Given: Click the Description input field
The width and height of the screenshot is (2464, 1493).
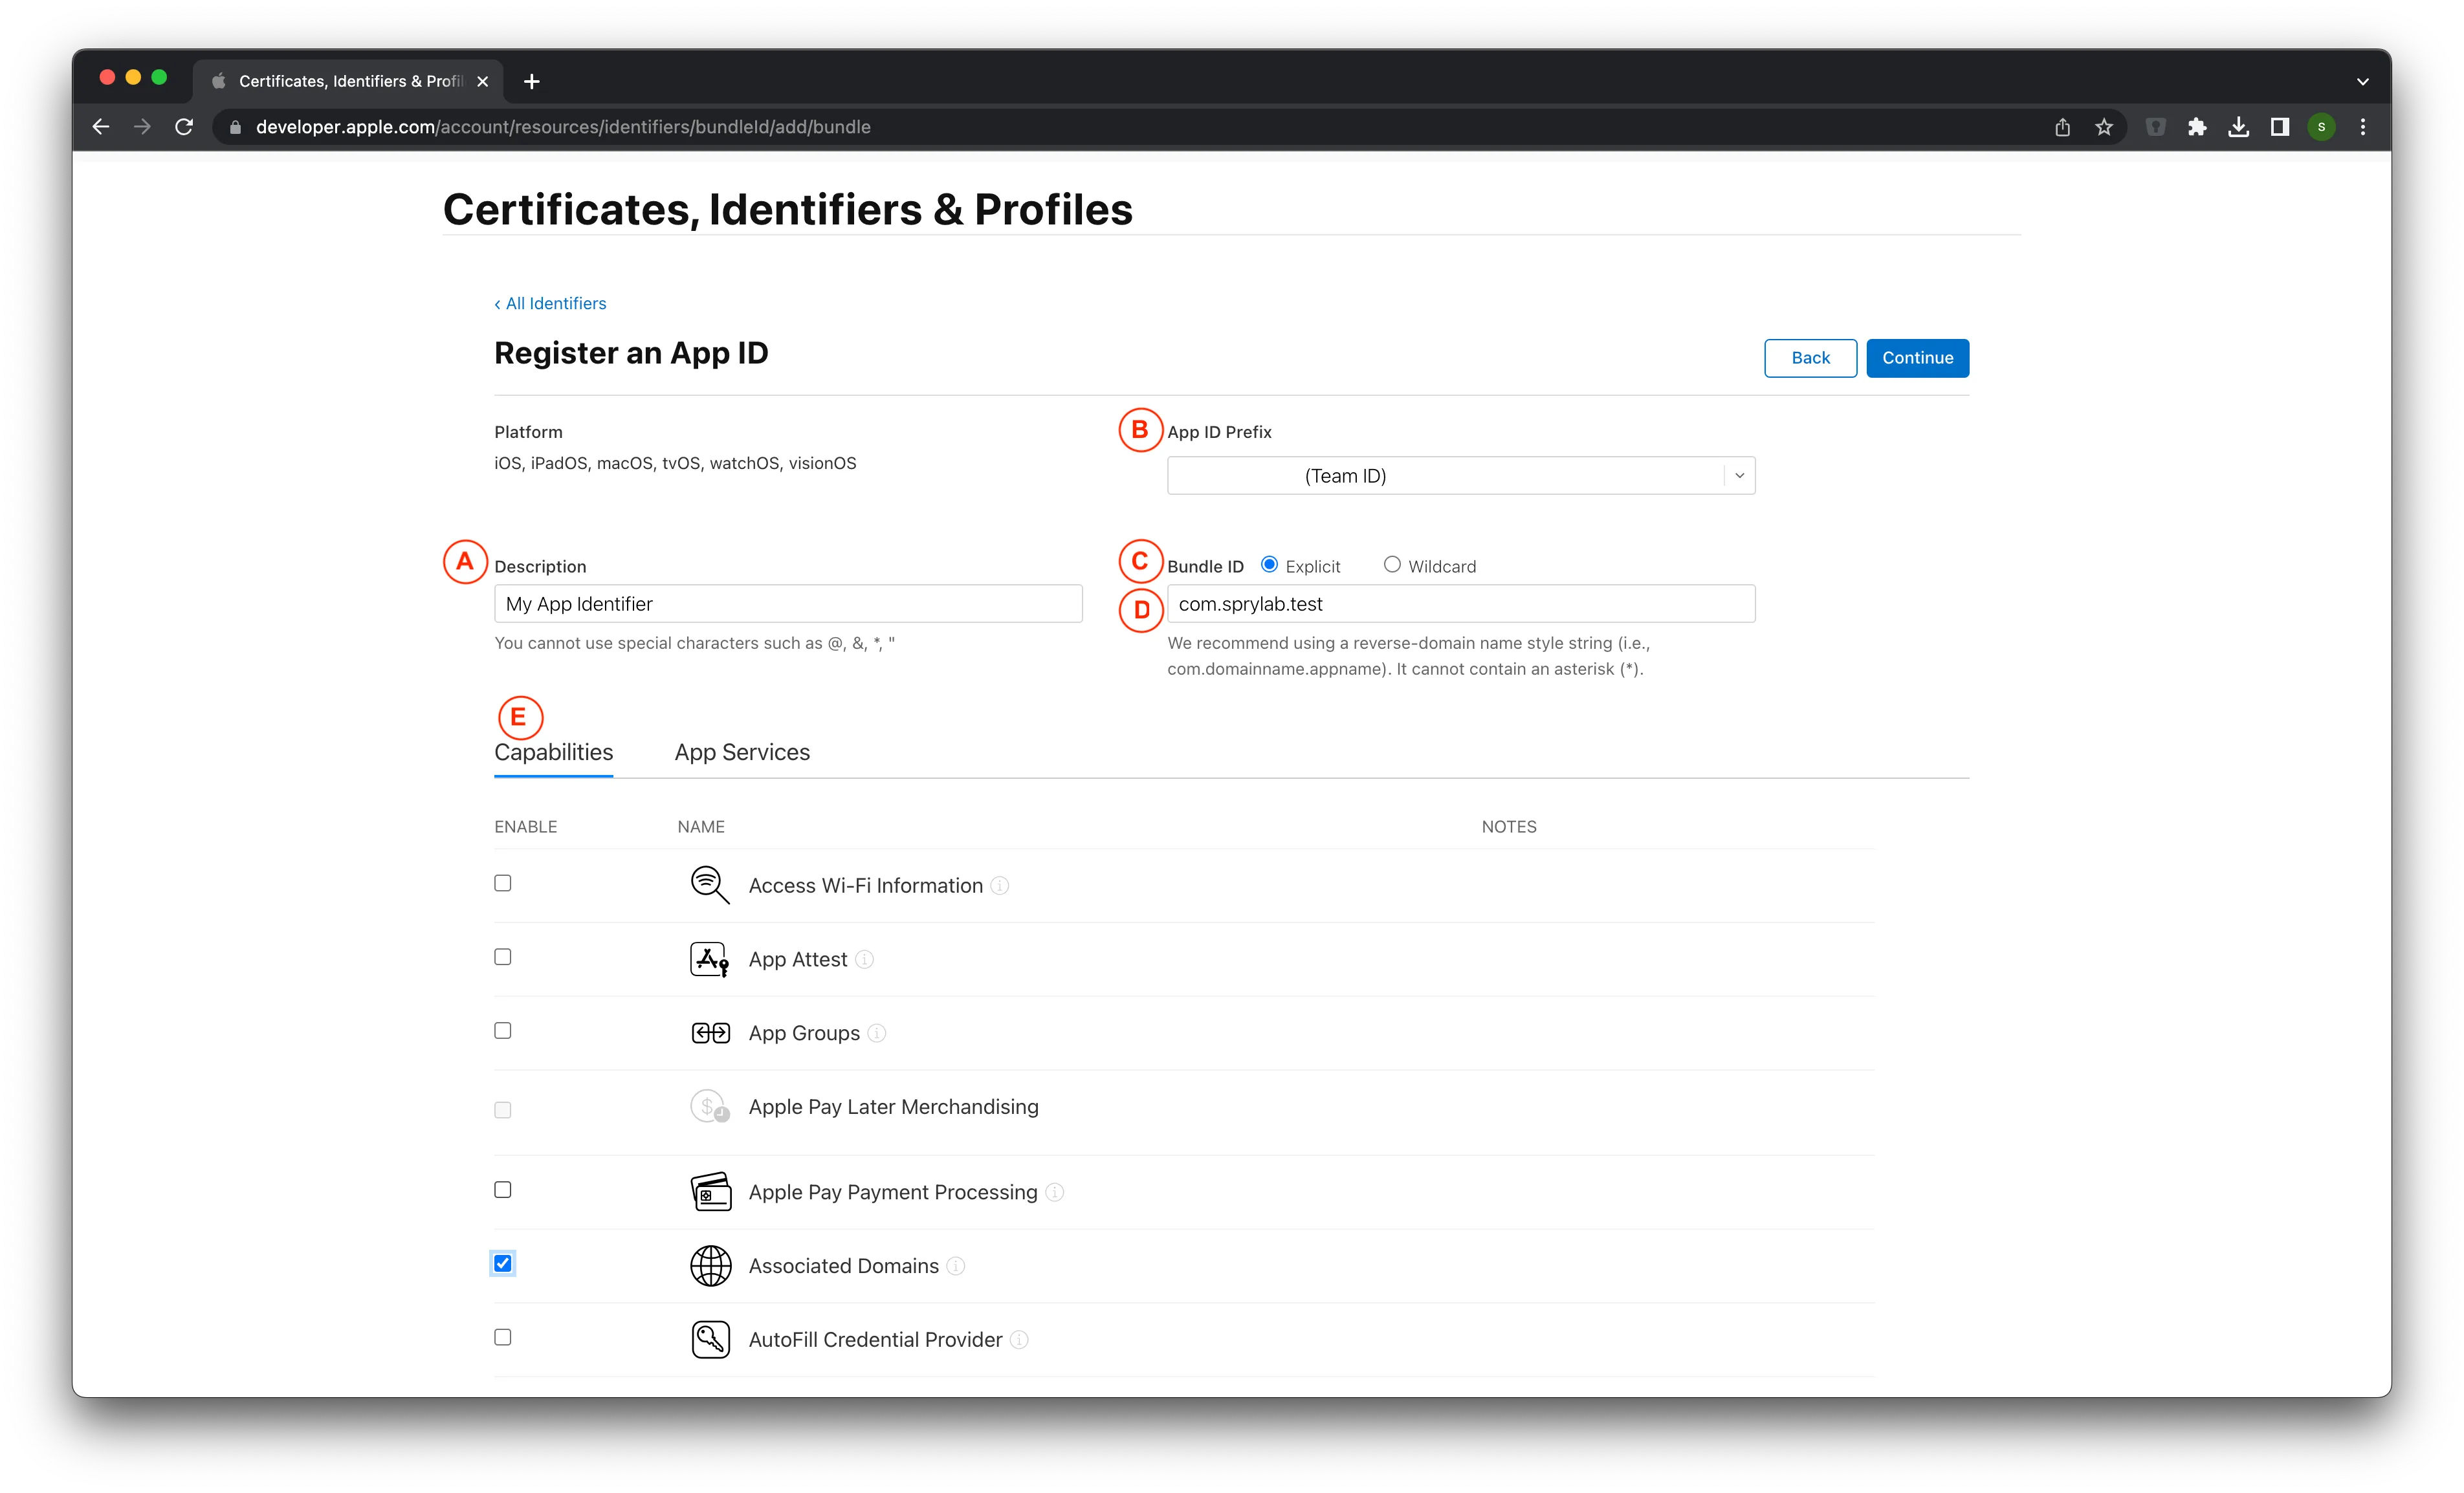Looking at the screenshot, I should tap(788, 604).
